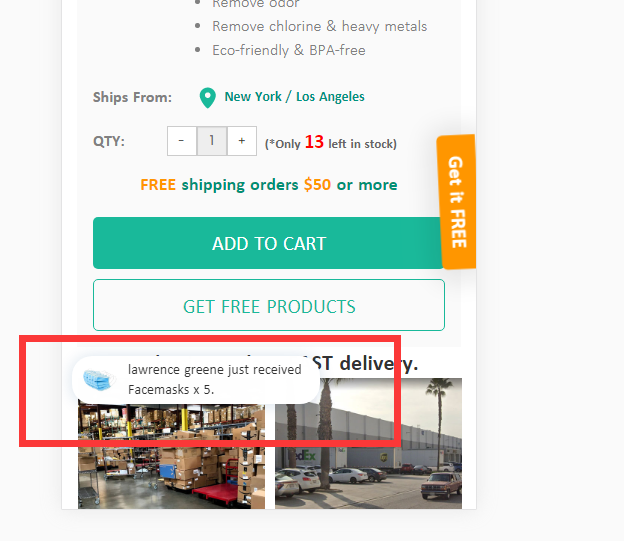Increase quantity with the plus button
The width and height of the screenshot is (624, 541).
(242, 141)
